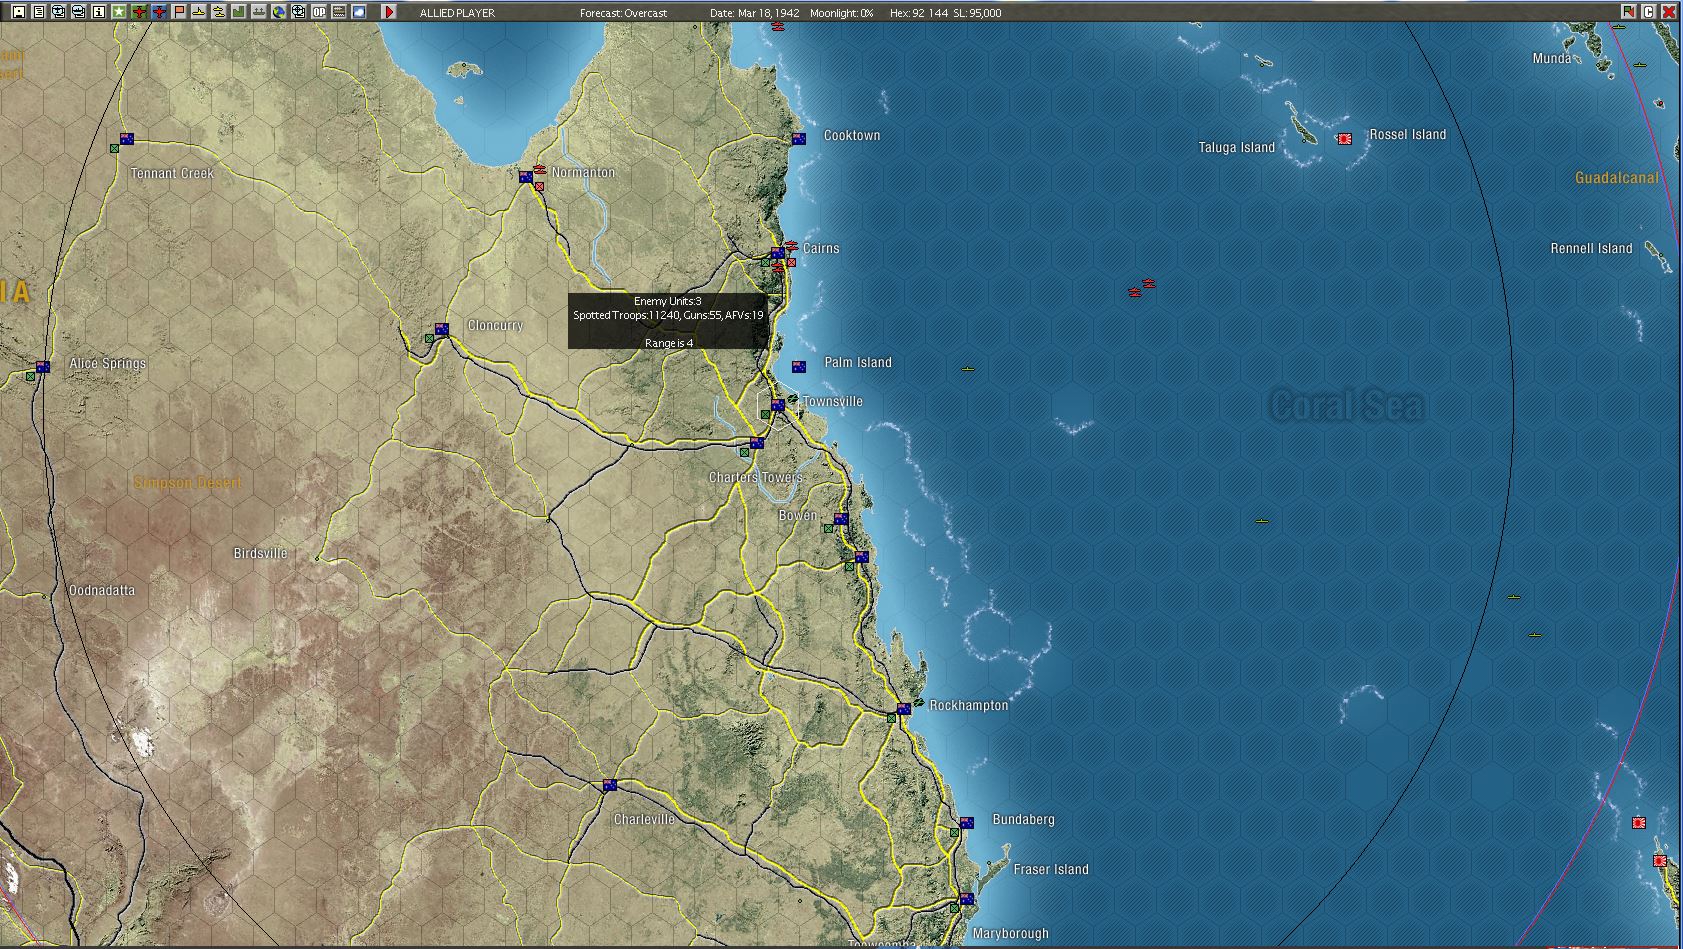The height and width of the screenshot is (949, 1683).
Task: Click the Rossel Island map label
Action: point(1408,135)
